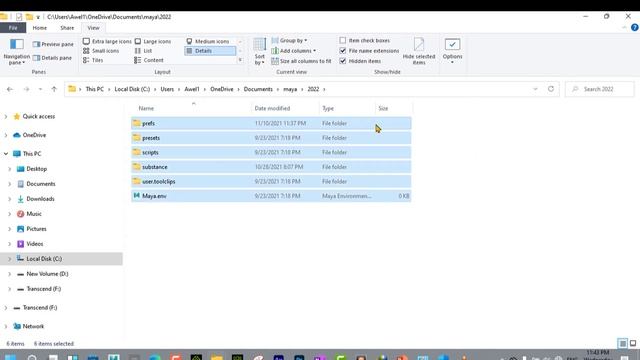Open the Navigation pane menu
Screen dimensions: 640x360
16,52
